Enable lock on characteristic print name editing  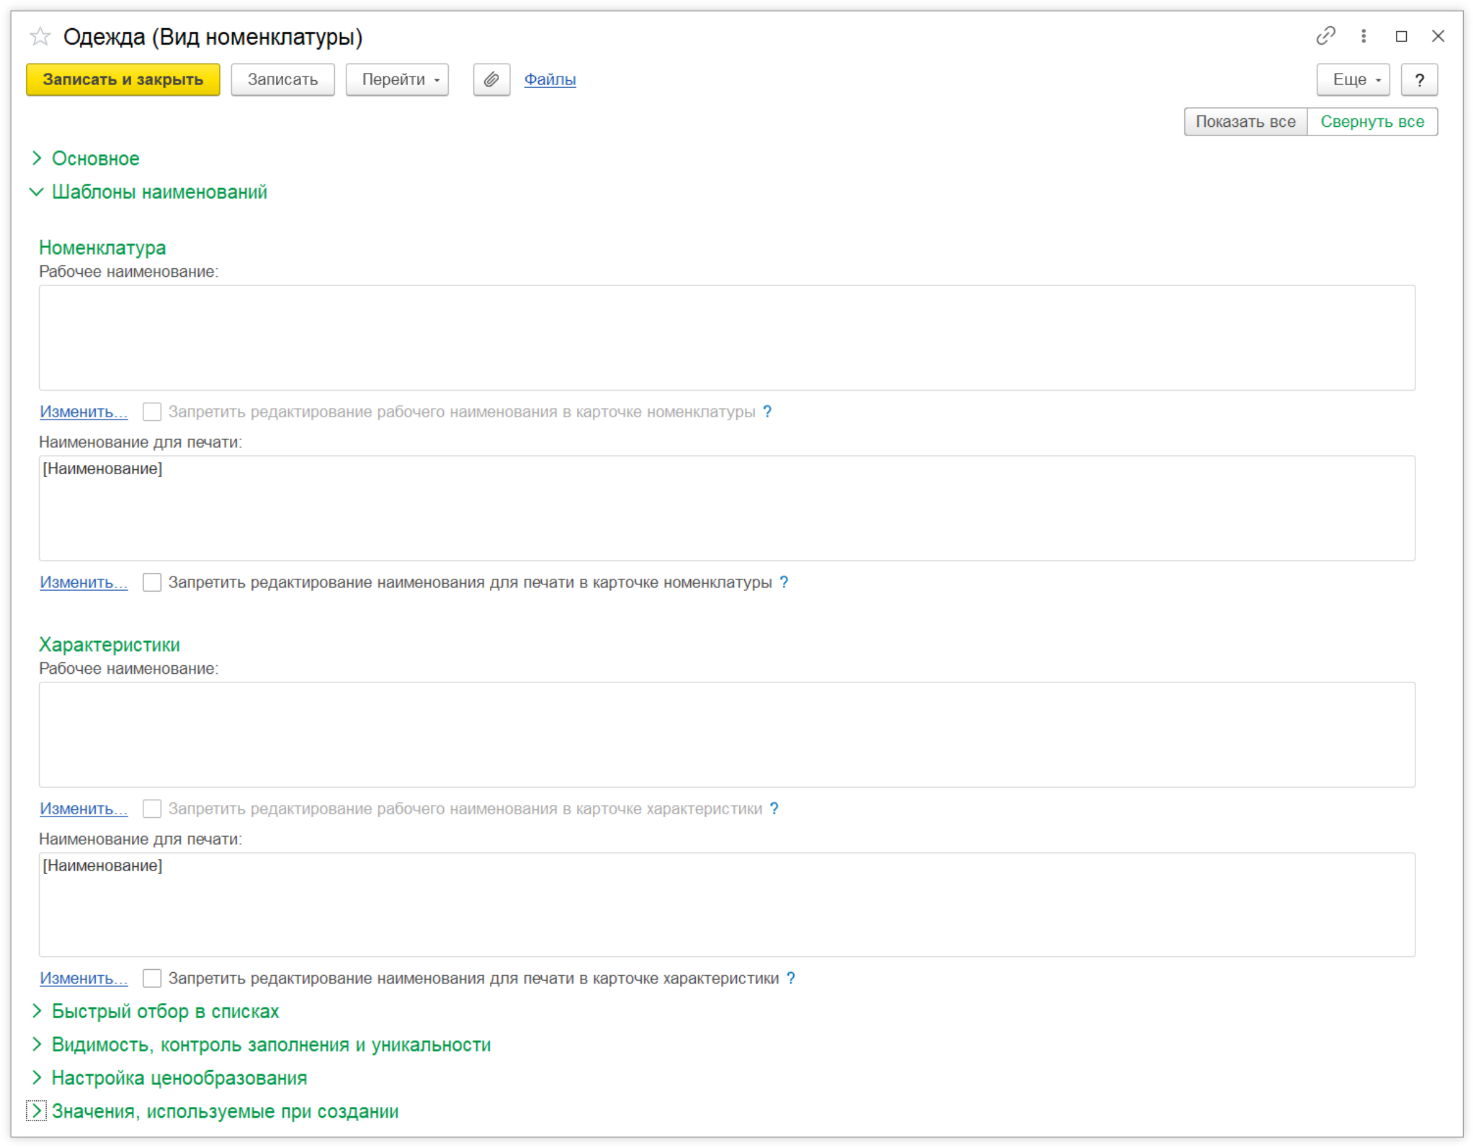coord(152,978)
